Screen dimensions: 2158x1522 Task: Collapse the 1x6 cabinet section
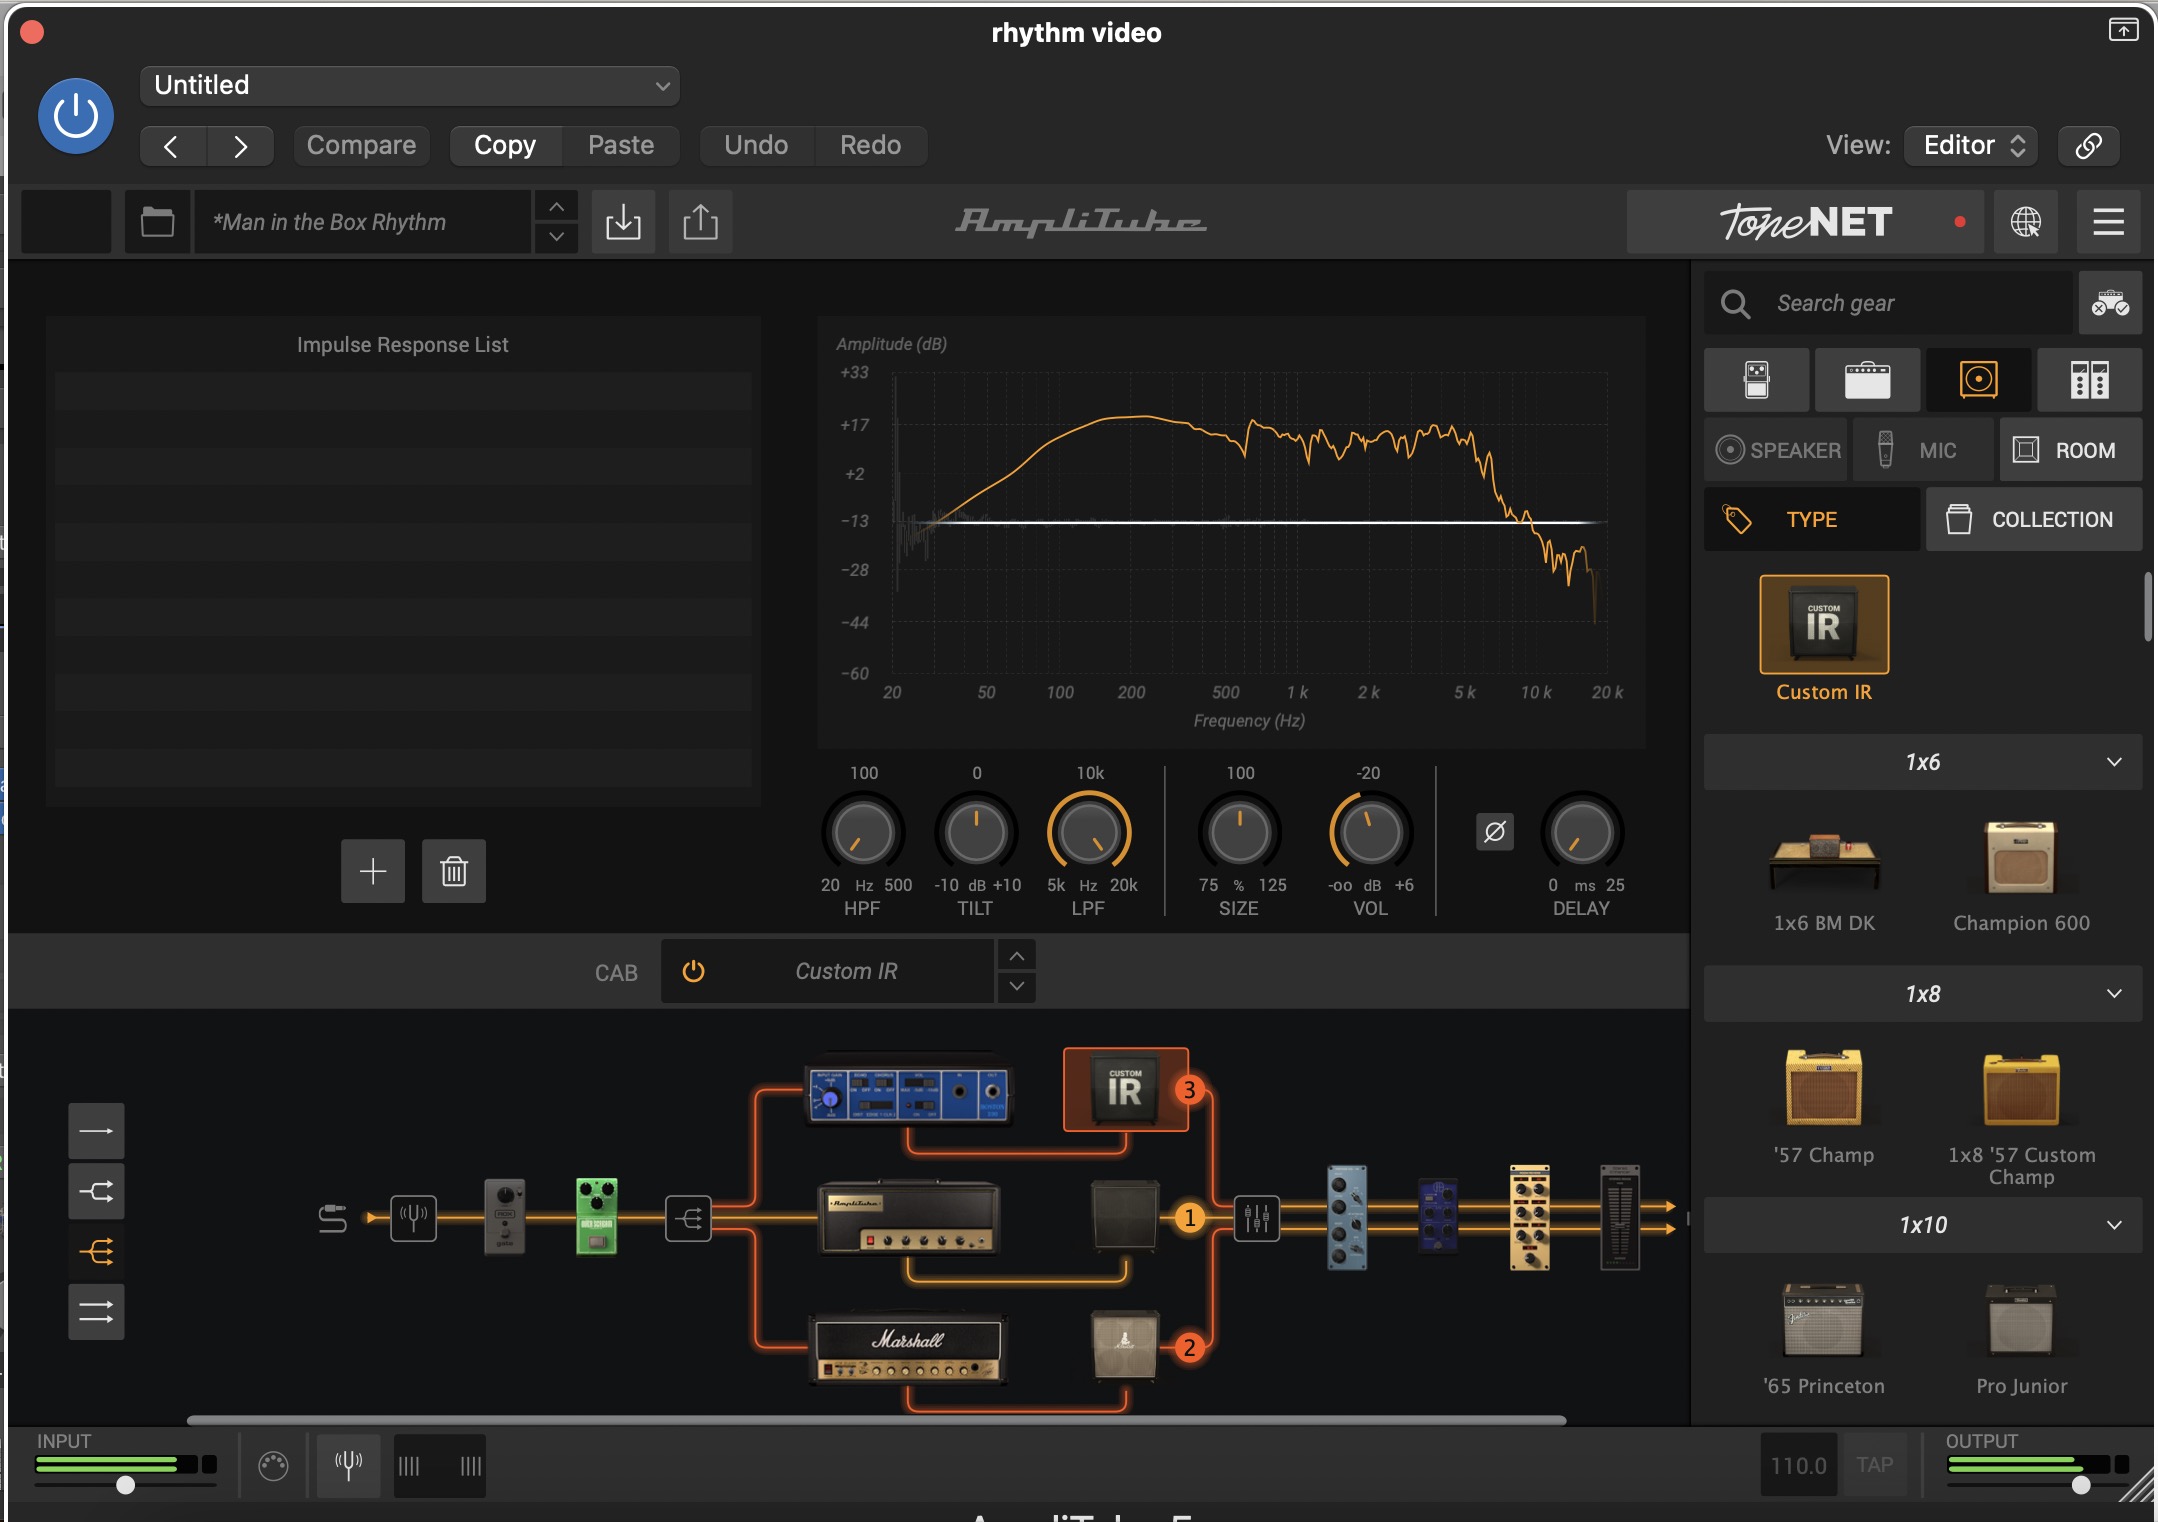(x=1922, y=762)
